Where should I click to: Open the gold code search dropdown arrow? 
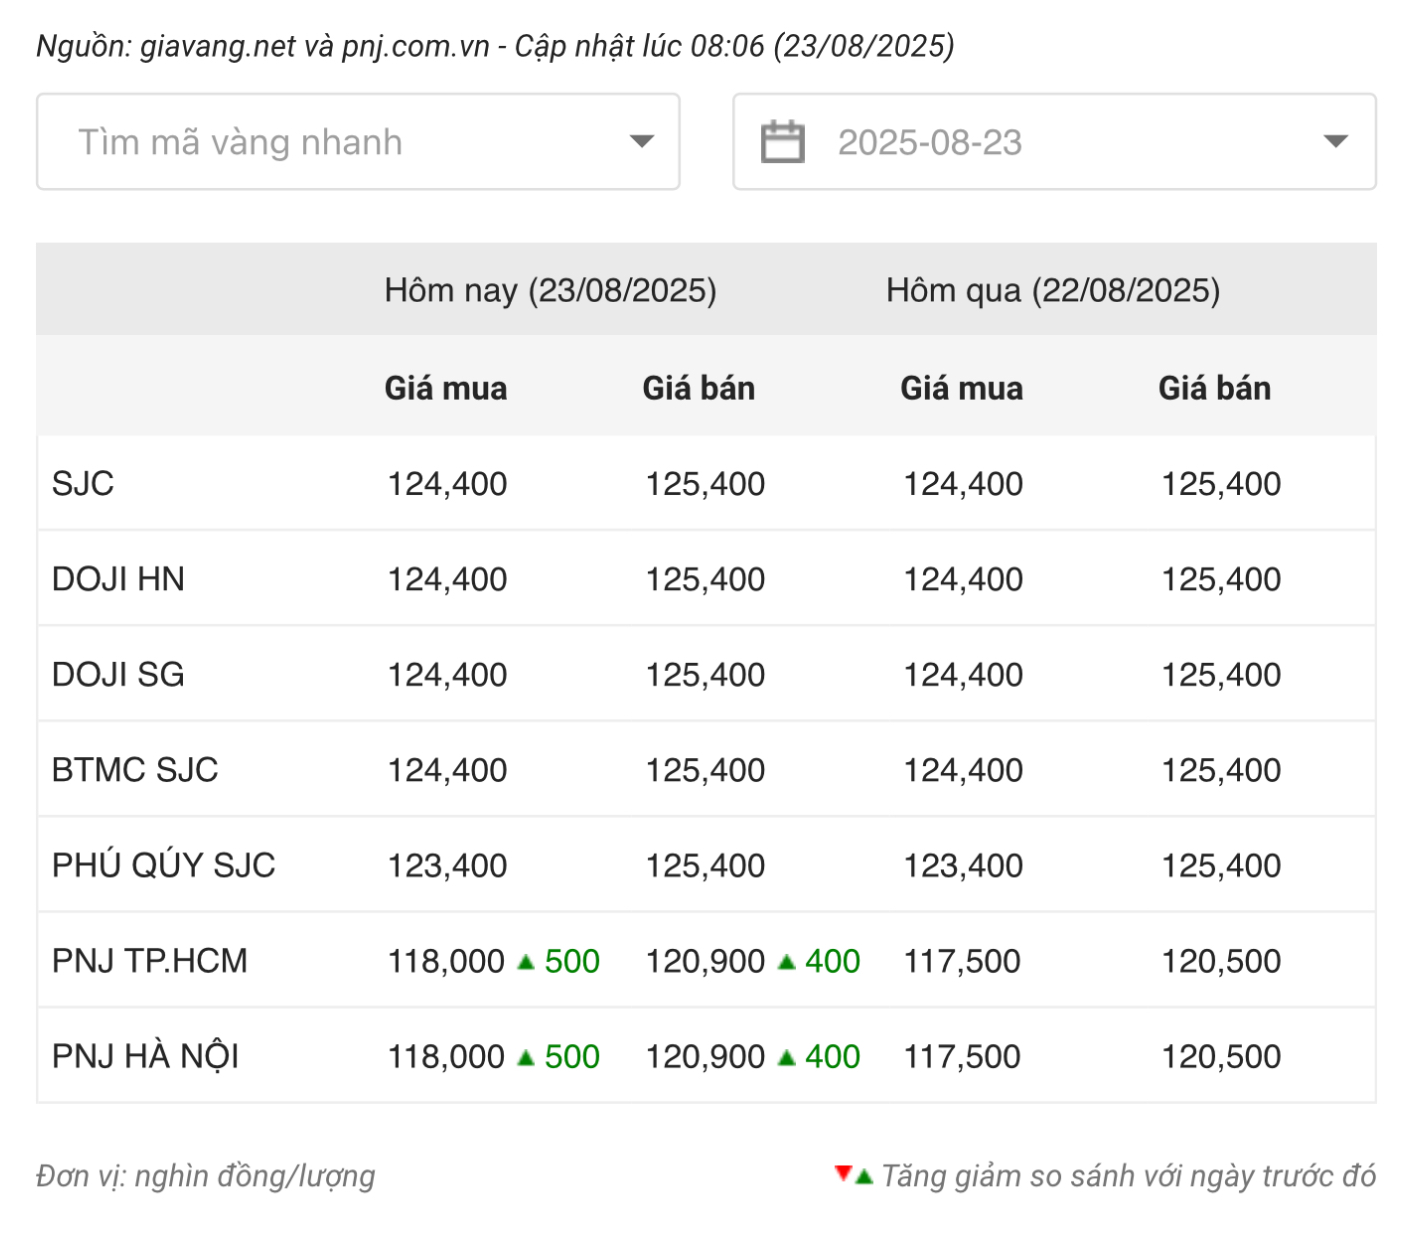click(x=641, y=142)
